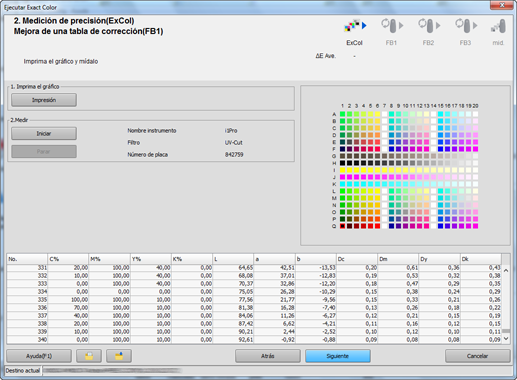Select the FB1 feedback step icon

coord(392,26)
